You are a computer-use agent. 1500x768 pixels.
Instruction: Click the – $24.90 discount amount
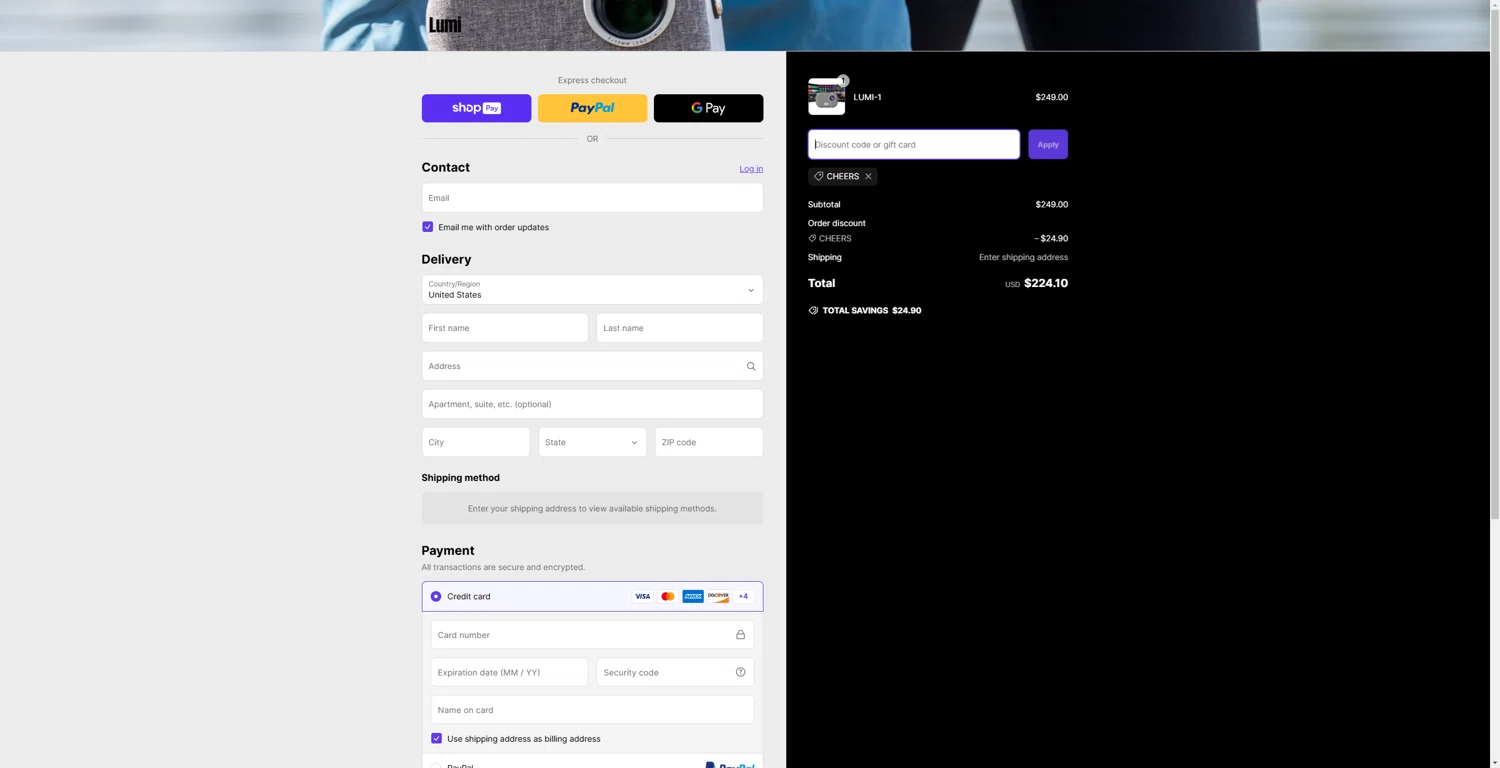1051,238
